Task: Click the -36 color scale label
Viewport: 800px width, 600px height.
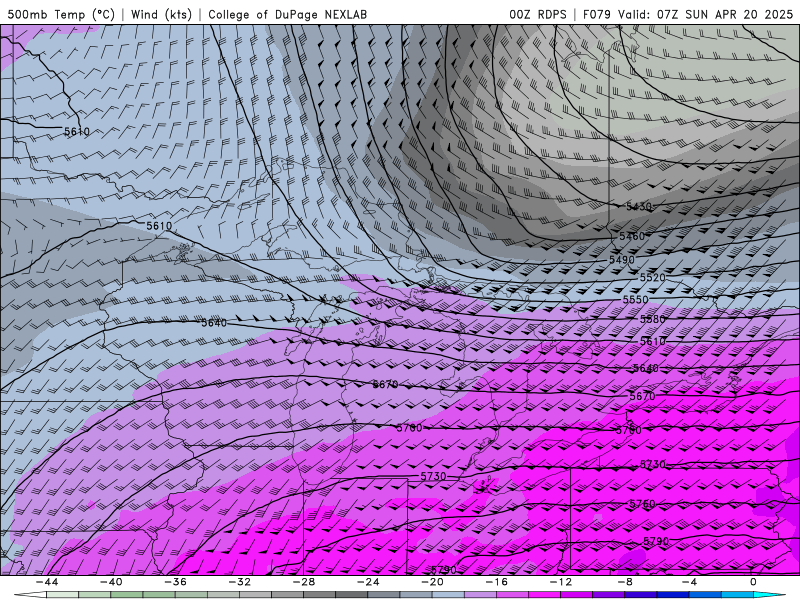Action: tap(175, 582)
